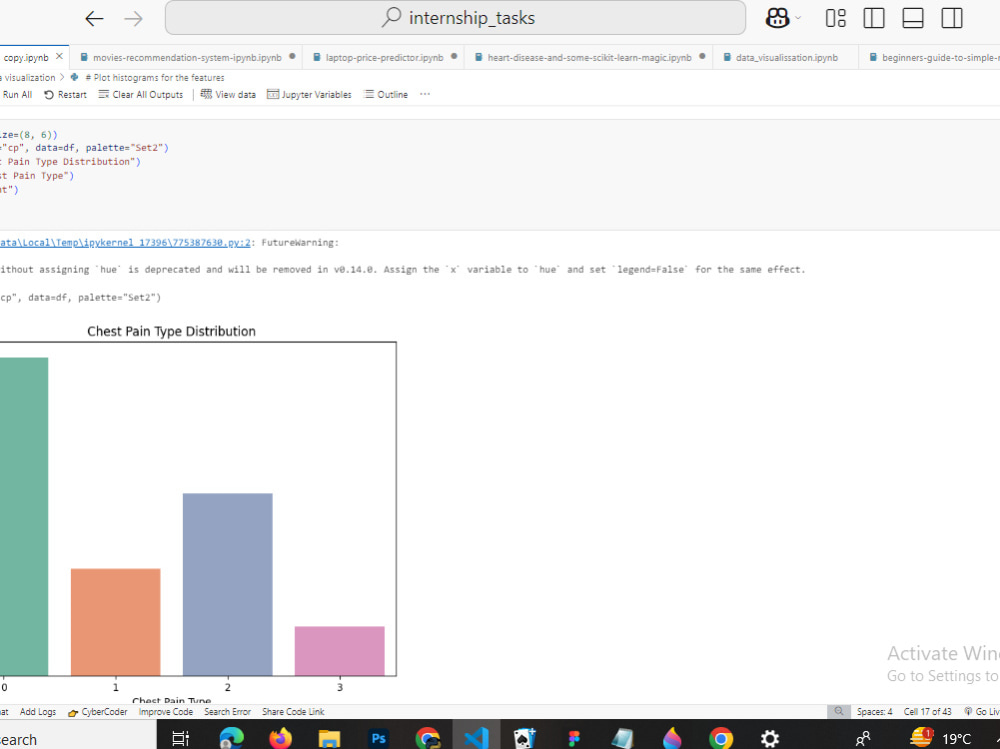Click the movies-recommendation tab's unsaved dot
The width and height of the screenshot is (1000, 749).
click(x=292, y=56)
